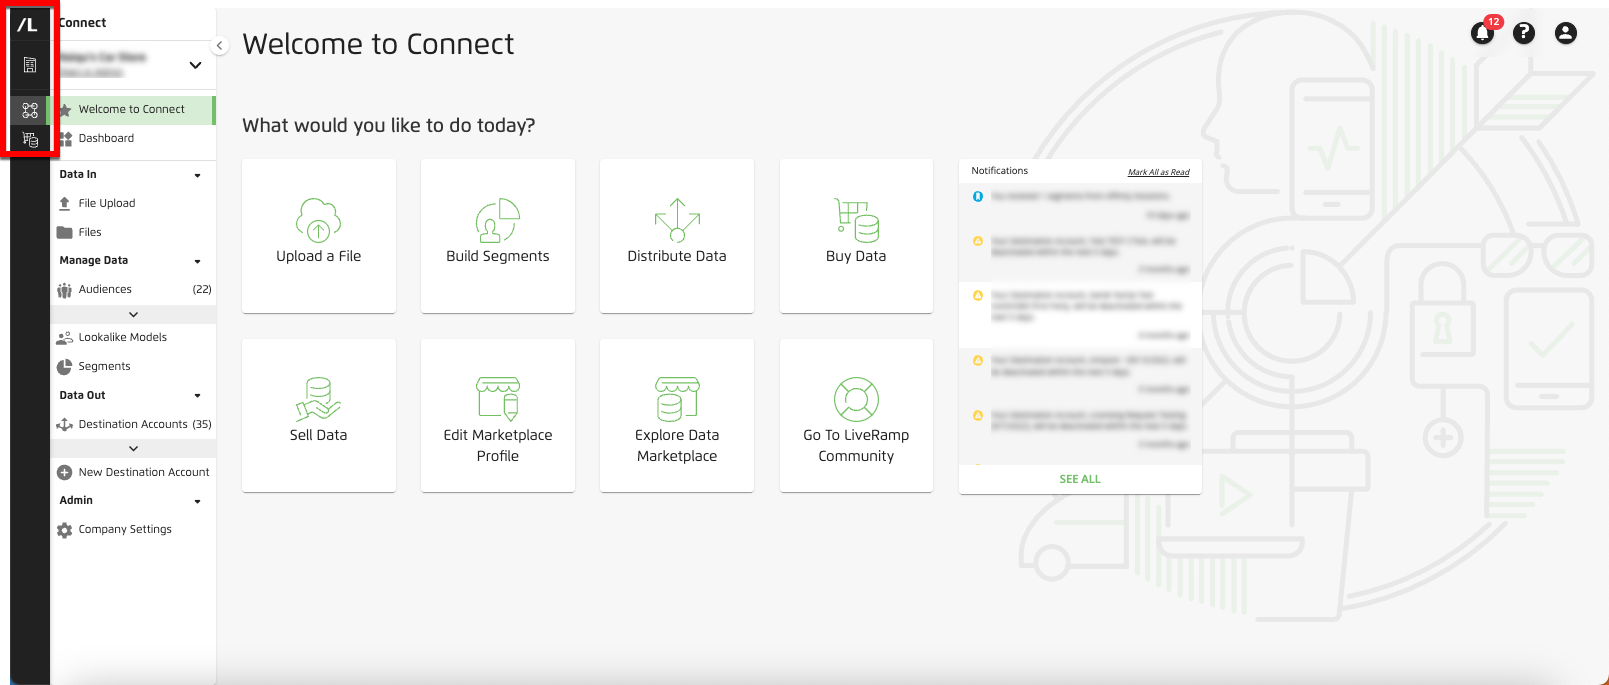The width and height of the screenshot is (1609, 685).
Task: Open the cart-and-database icon in the left rail
Action: pyautogui.click(x=30, y=140)
